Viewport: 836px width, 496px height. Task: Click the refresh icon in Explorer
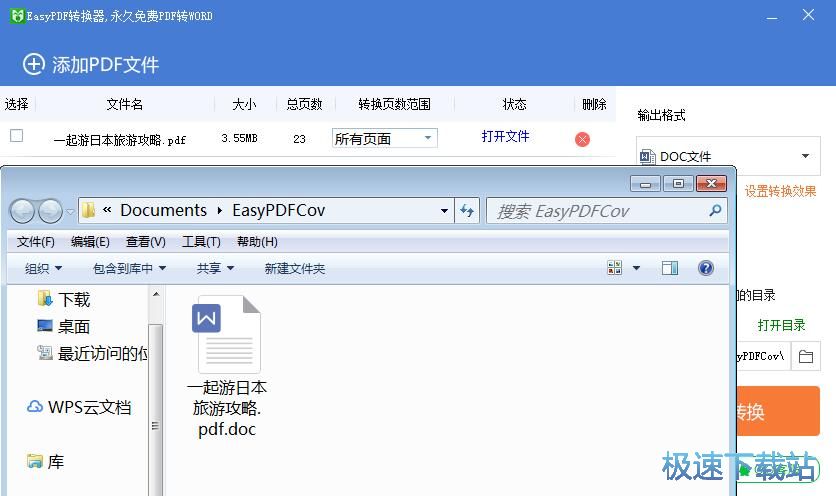[x=467, y=211]
